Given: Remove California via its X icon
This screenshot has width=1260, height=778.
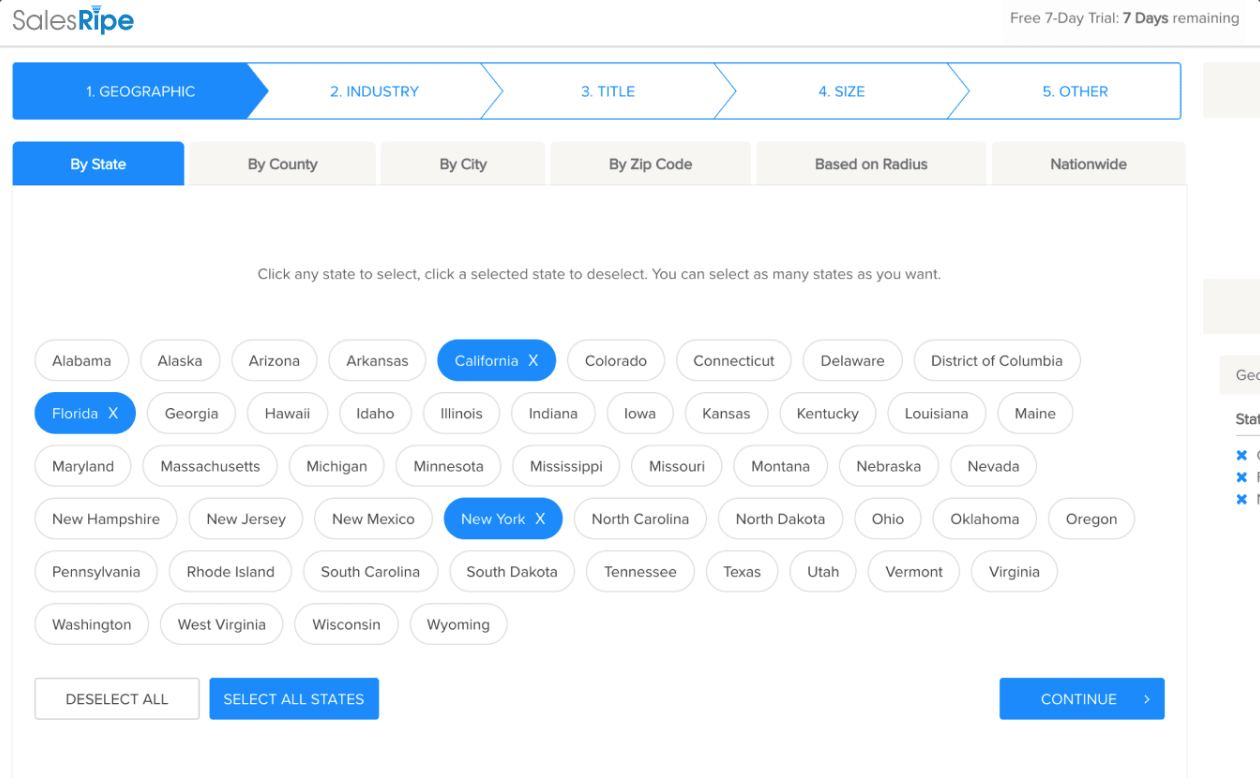Looking at the screenshot, I should coord(533,361).
